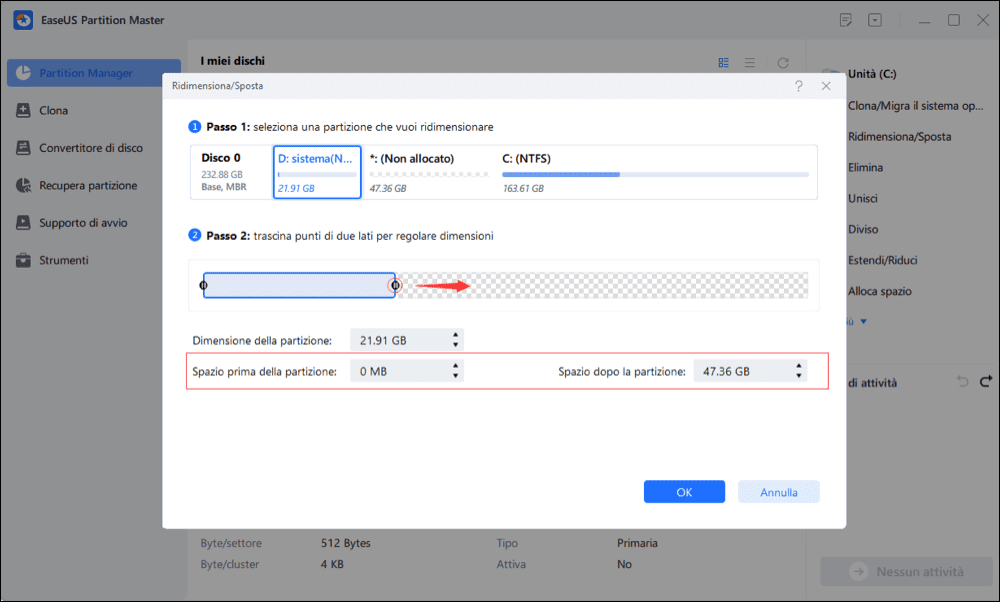The width and height of the screenshot is (1000, 602).
Task: Click the Primaria type value
Action: click(x=637, y=543)
